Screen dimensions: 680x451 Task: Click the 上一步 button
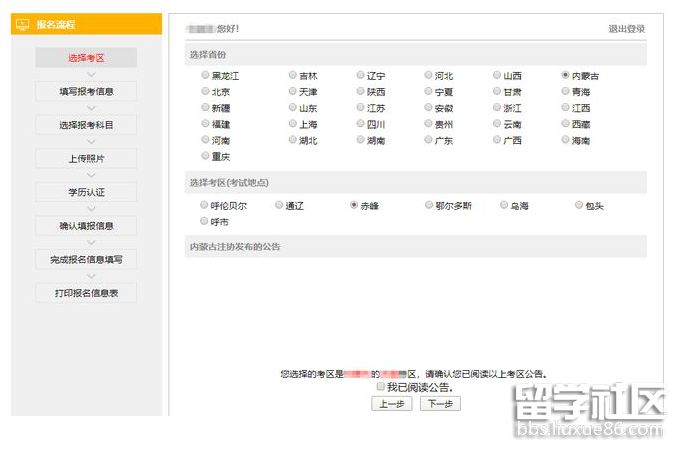(x=391, y=404)
